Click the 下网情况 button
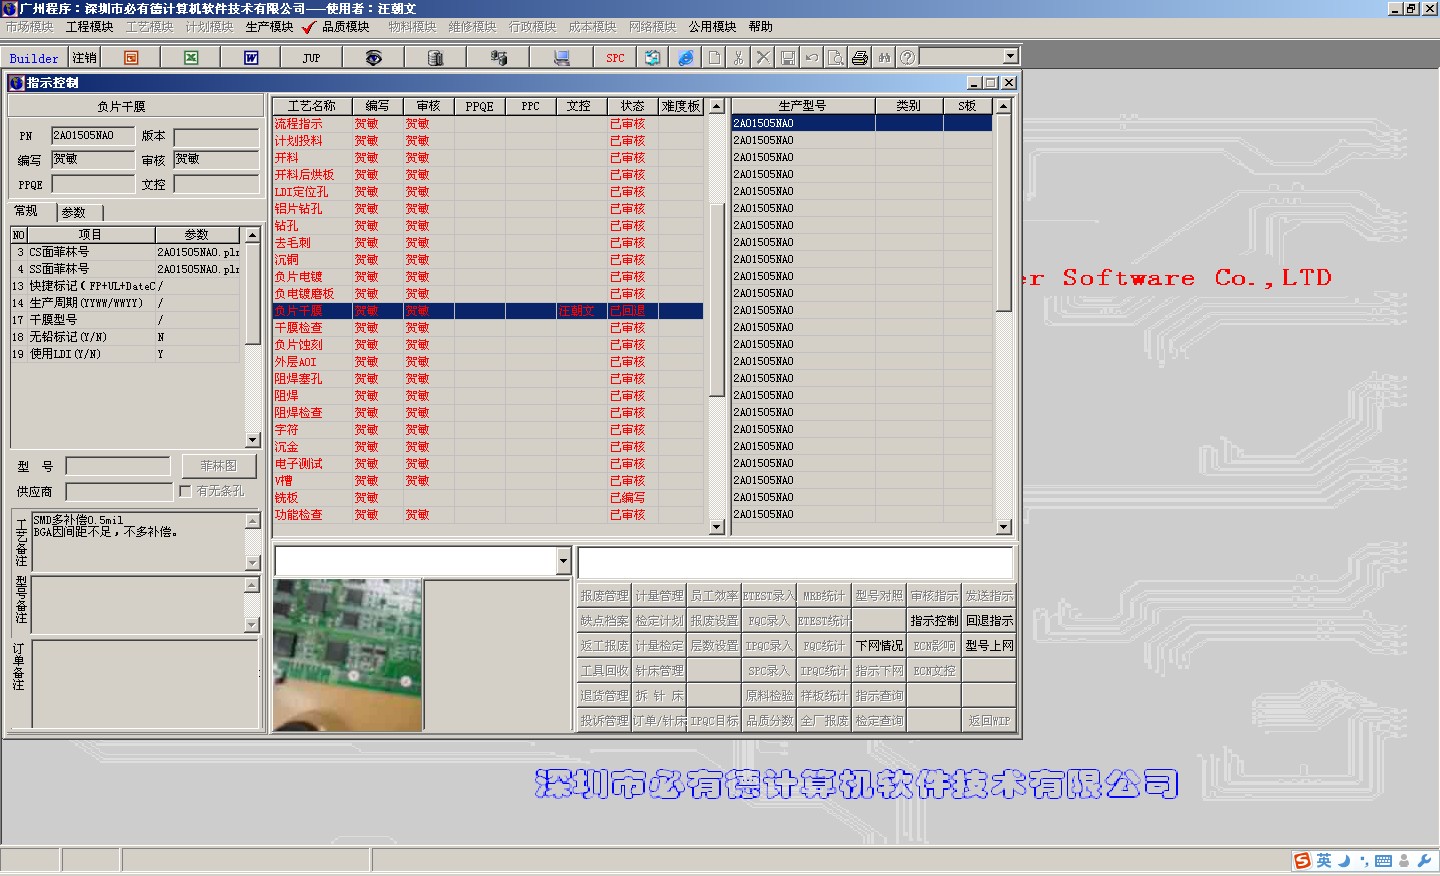Screen dimensions: 1440x876 click(879, 646)
